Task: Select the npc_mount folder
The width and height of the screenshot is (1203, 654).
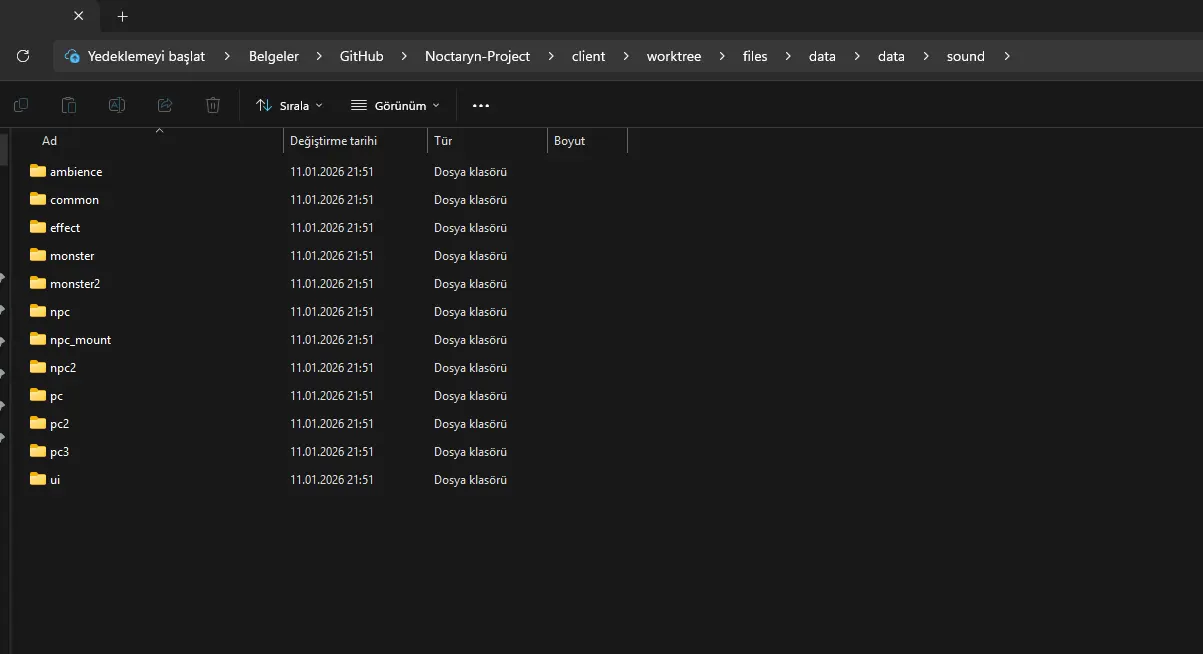Action: (x=80, y=340)
